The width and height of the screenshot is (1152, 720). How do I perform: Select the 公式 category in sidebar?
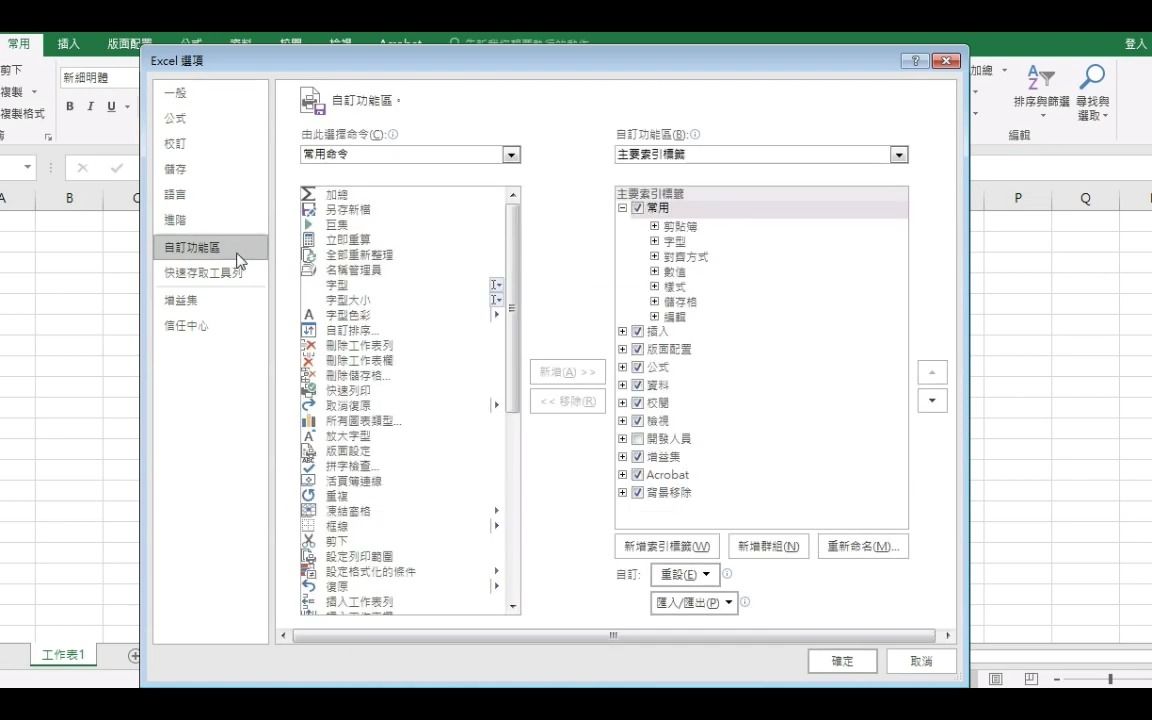174,118
